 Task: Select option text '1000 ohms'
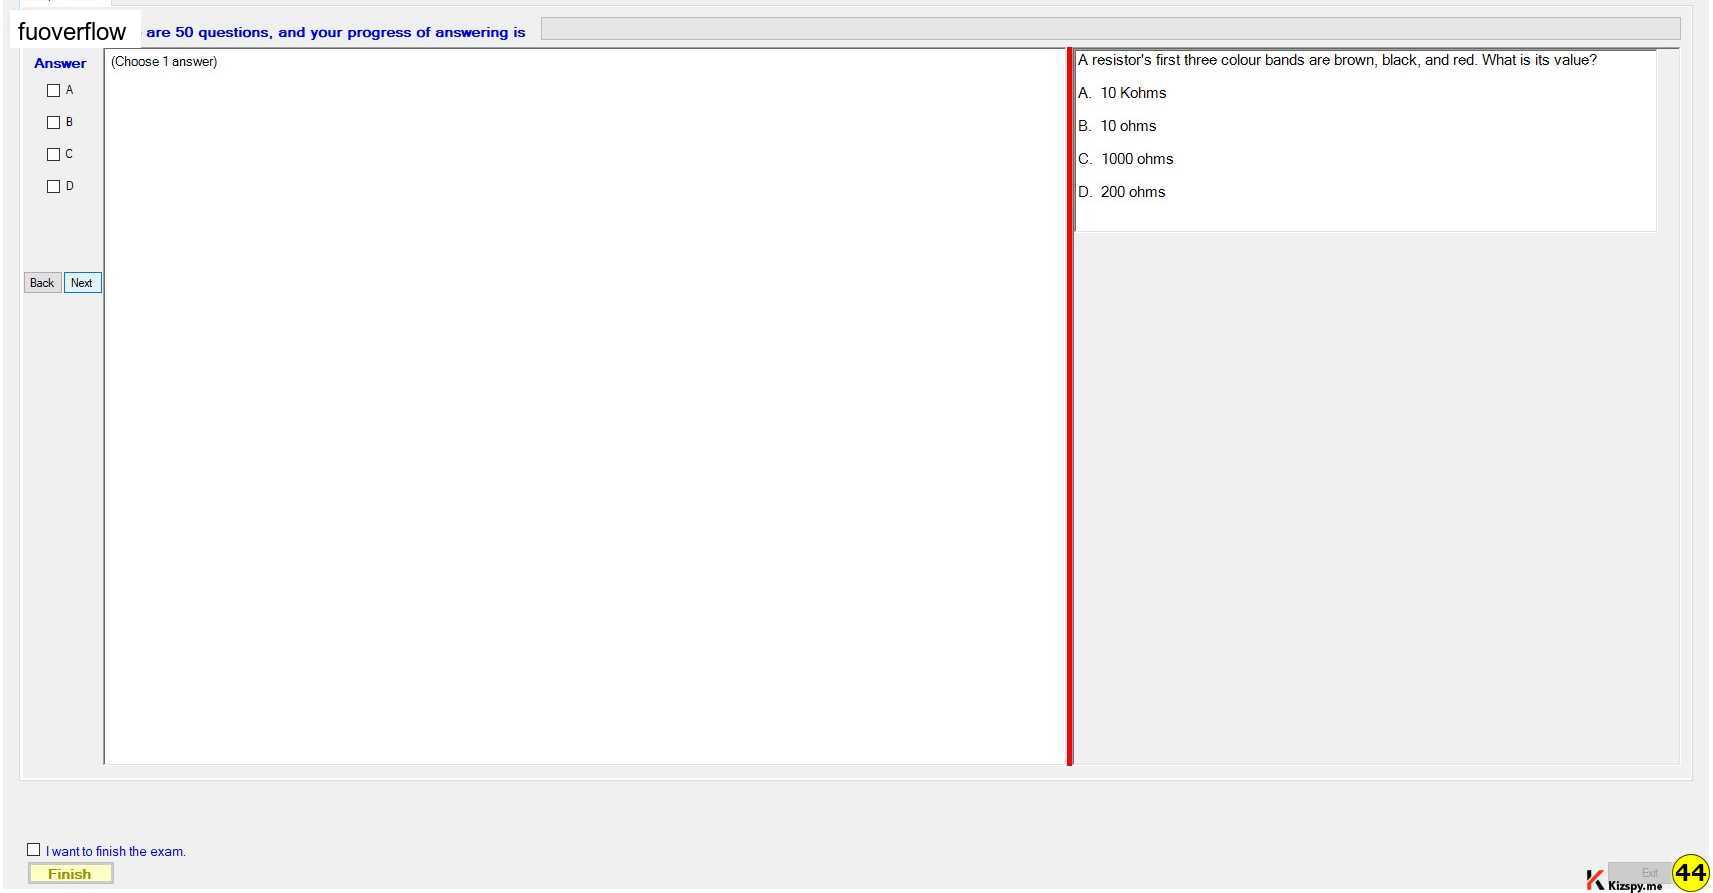[1137, 159]
